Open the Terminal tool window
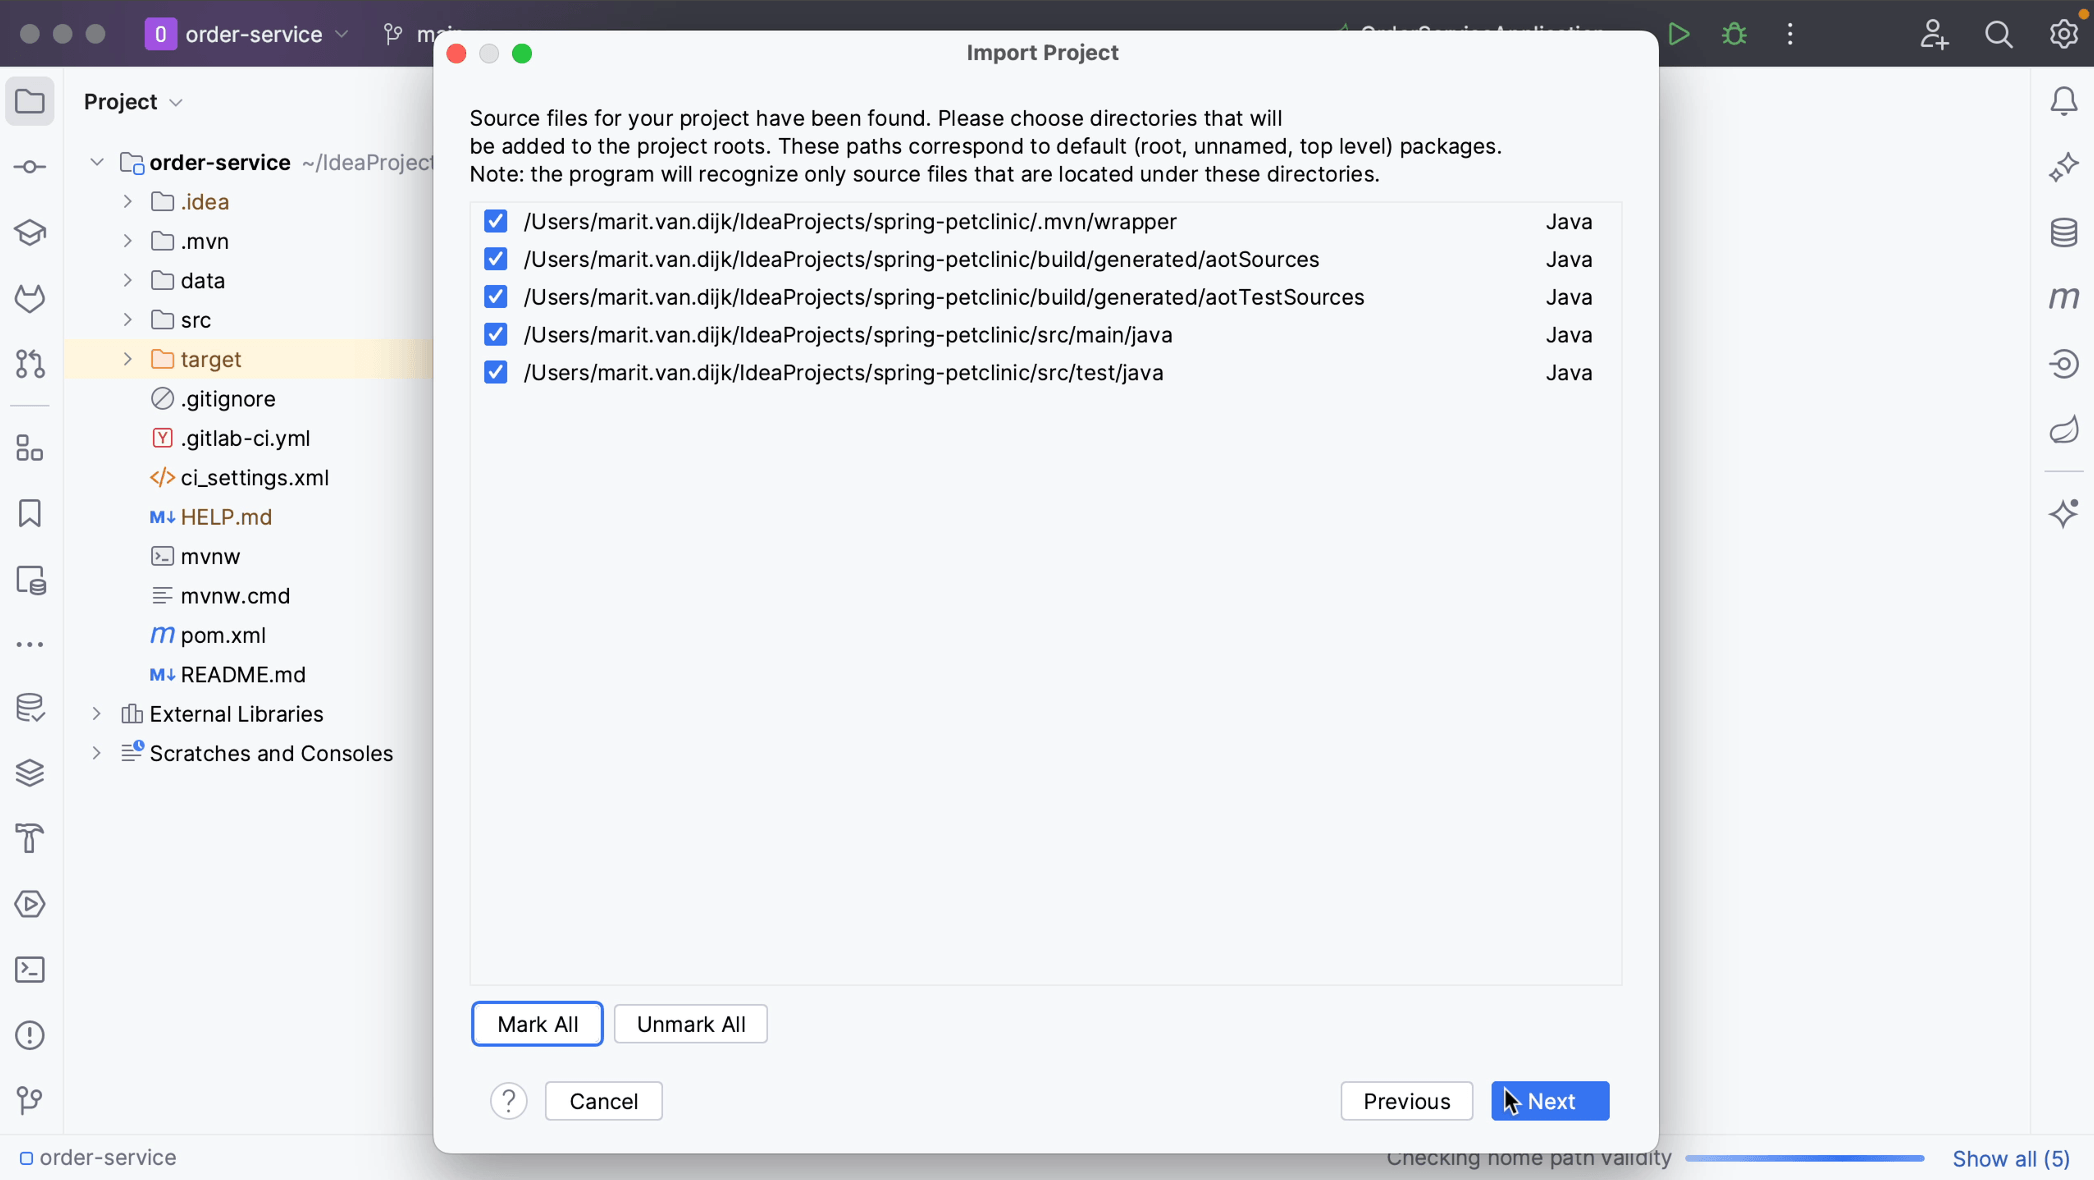 (29, 969)
